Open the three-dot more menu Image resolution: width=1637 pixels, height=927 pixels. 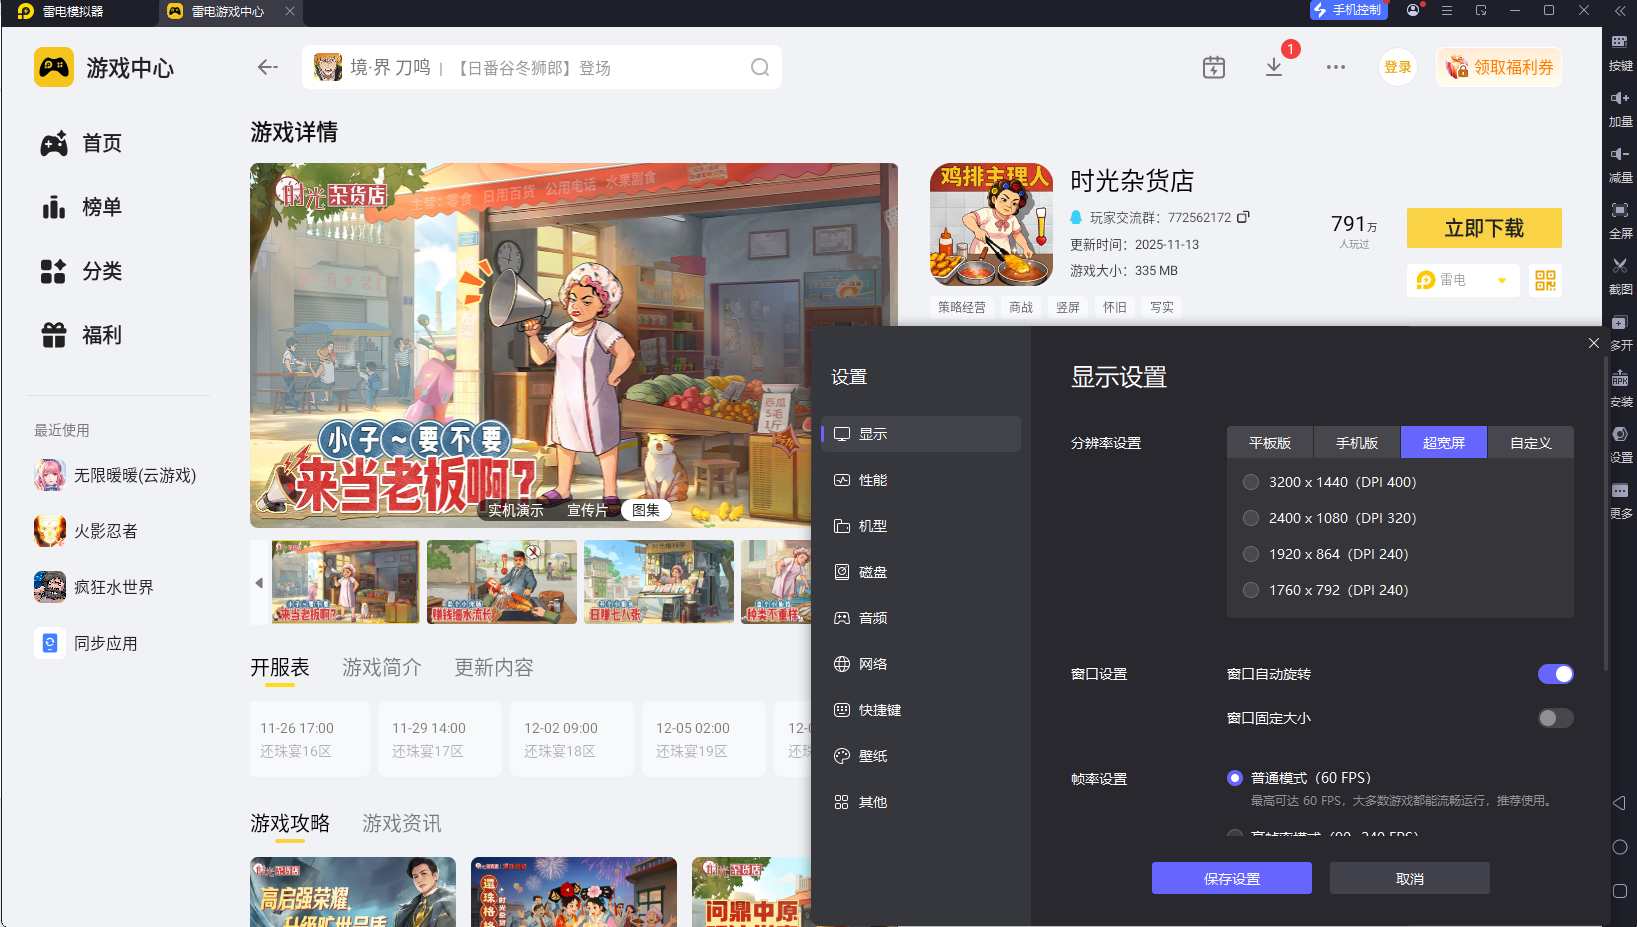(1336, 67)
